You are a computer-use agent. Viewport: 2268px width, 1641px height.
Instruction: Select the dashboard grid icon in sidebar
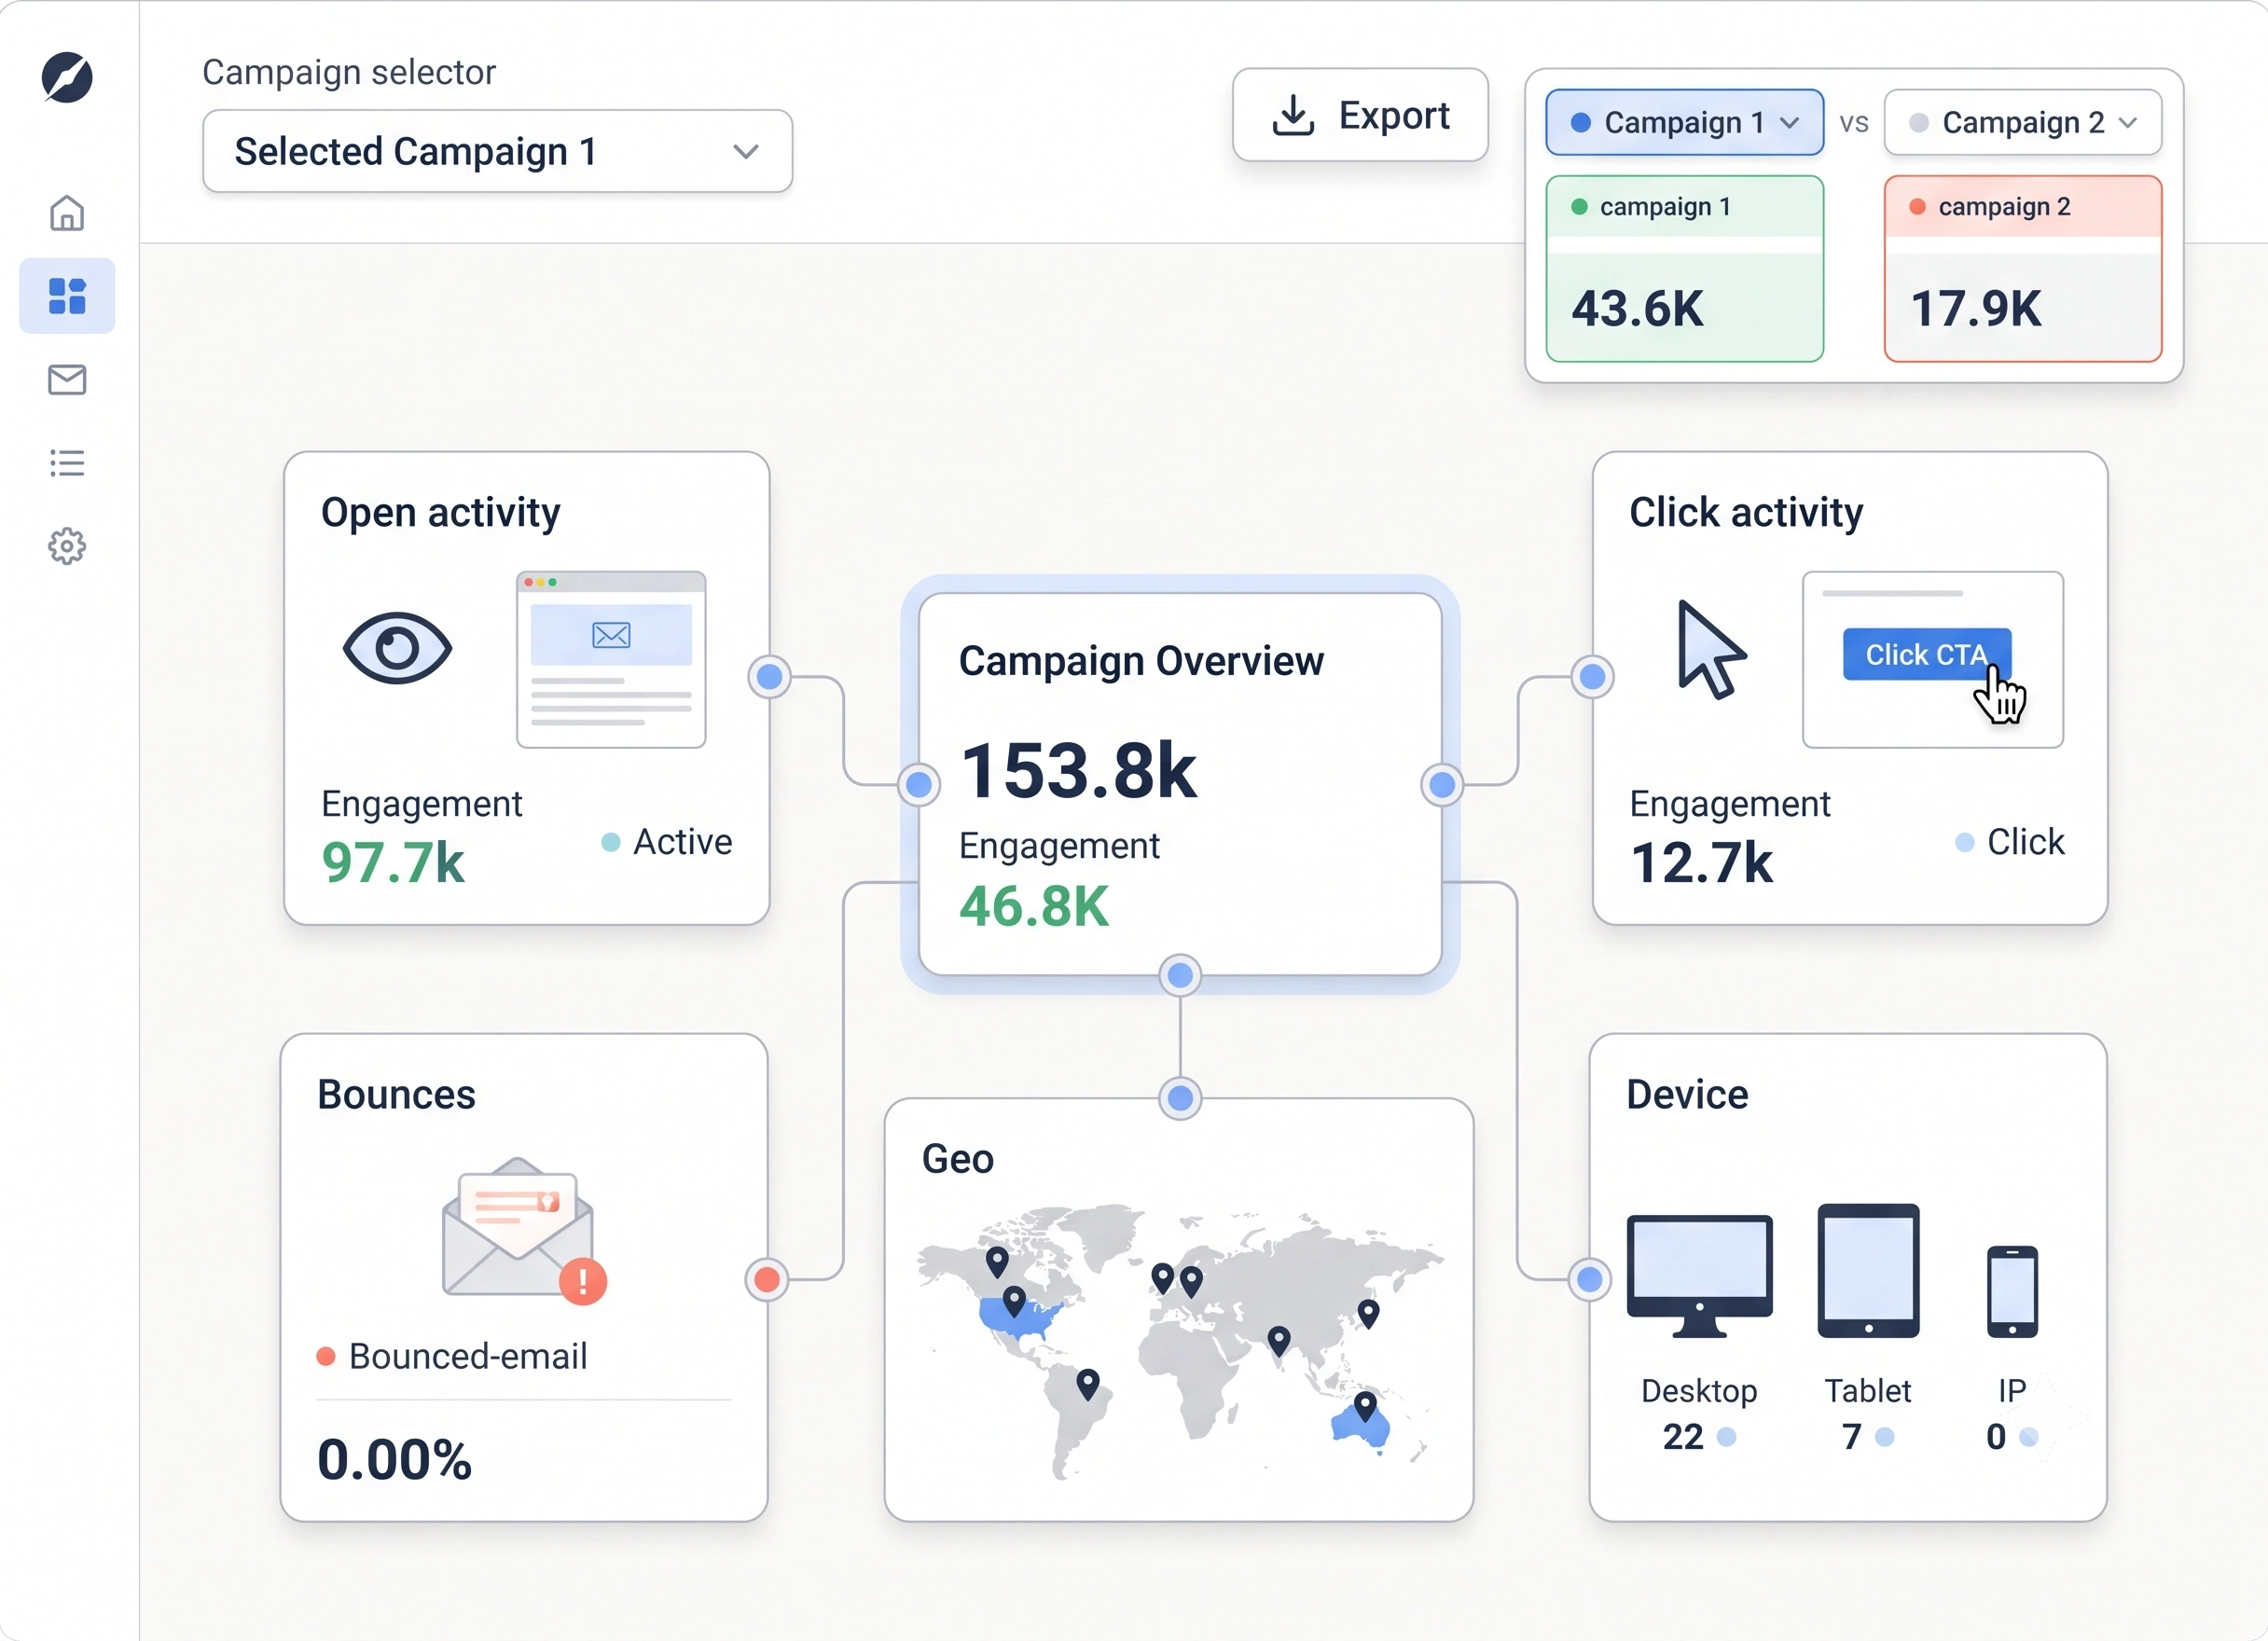coord(67,296)
